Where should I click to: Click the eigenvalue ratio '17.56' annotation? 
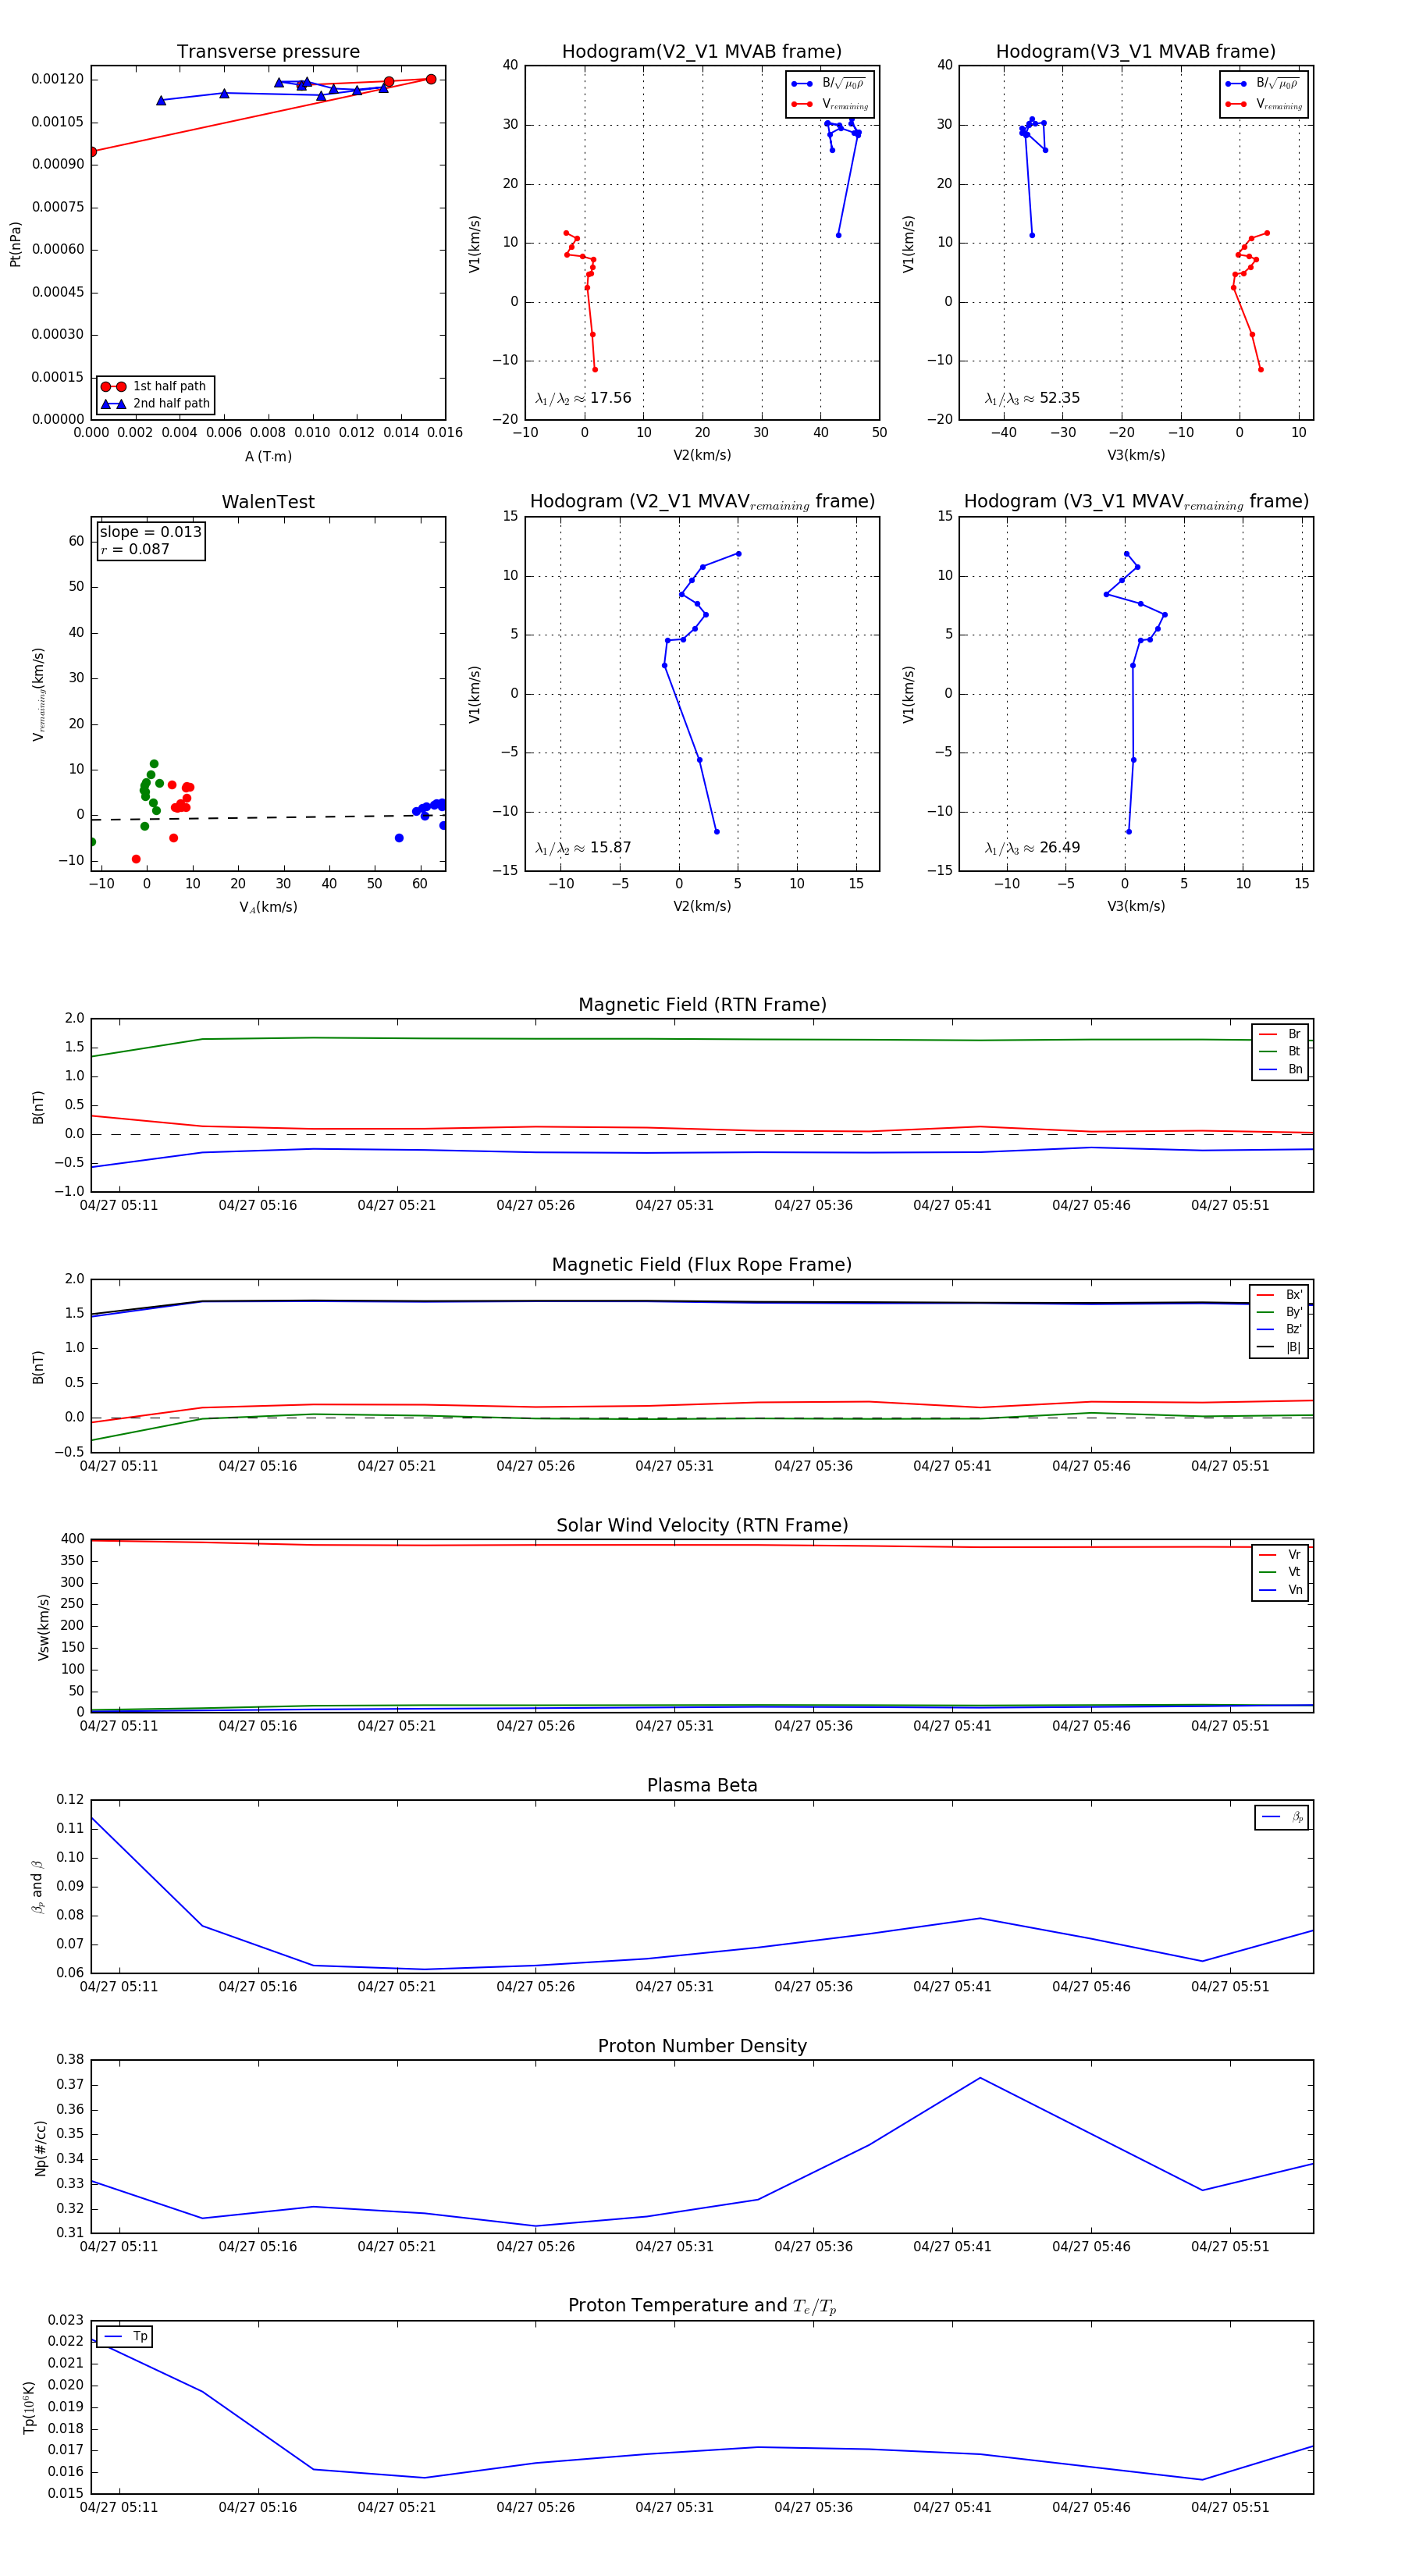tap(583, 398)
